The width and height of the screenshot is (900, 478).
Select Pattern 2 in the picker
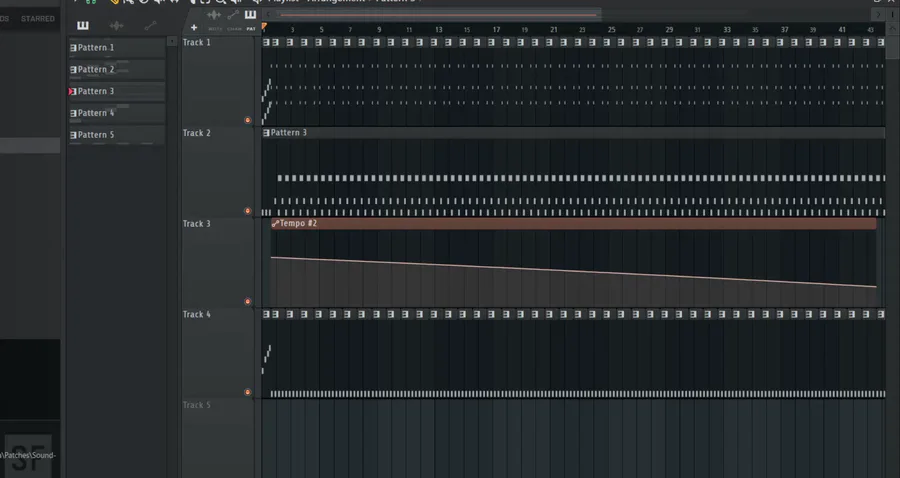pos(117,69)
